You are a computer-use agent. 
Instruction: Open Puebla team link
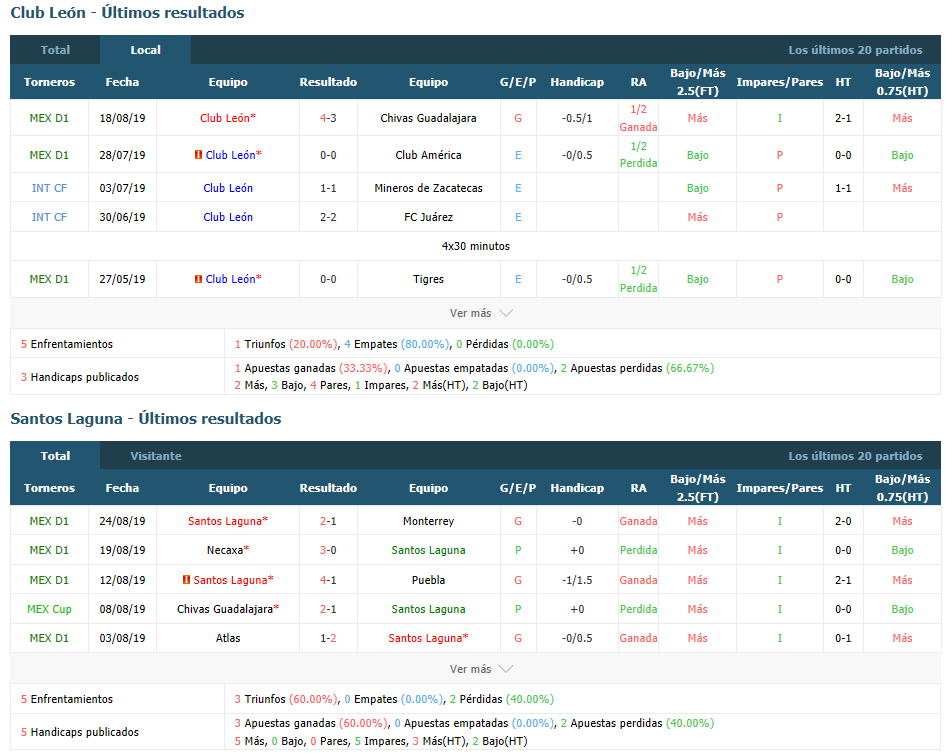coord(428,580)
